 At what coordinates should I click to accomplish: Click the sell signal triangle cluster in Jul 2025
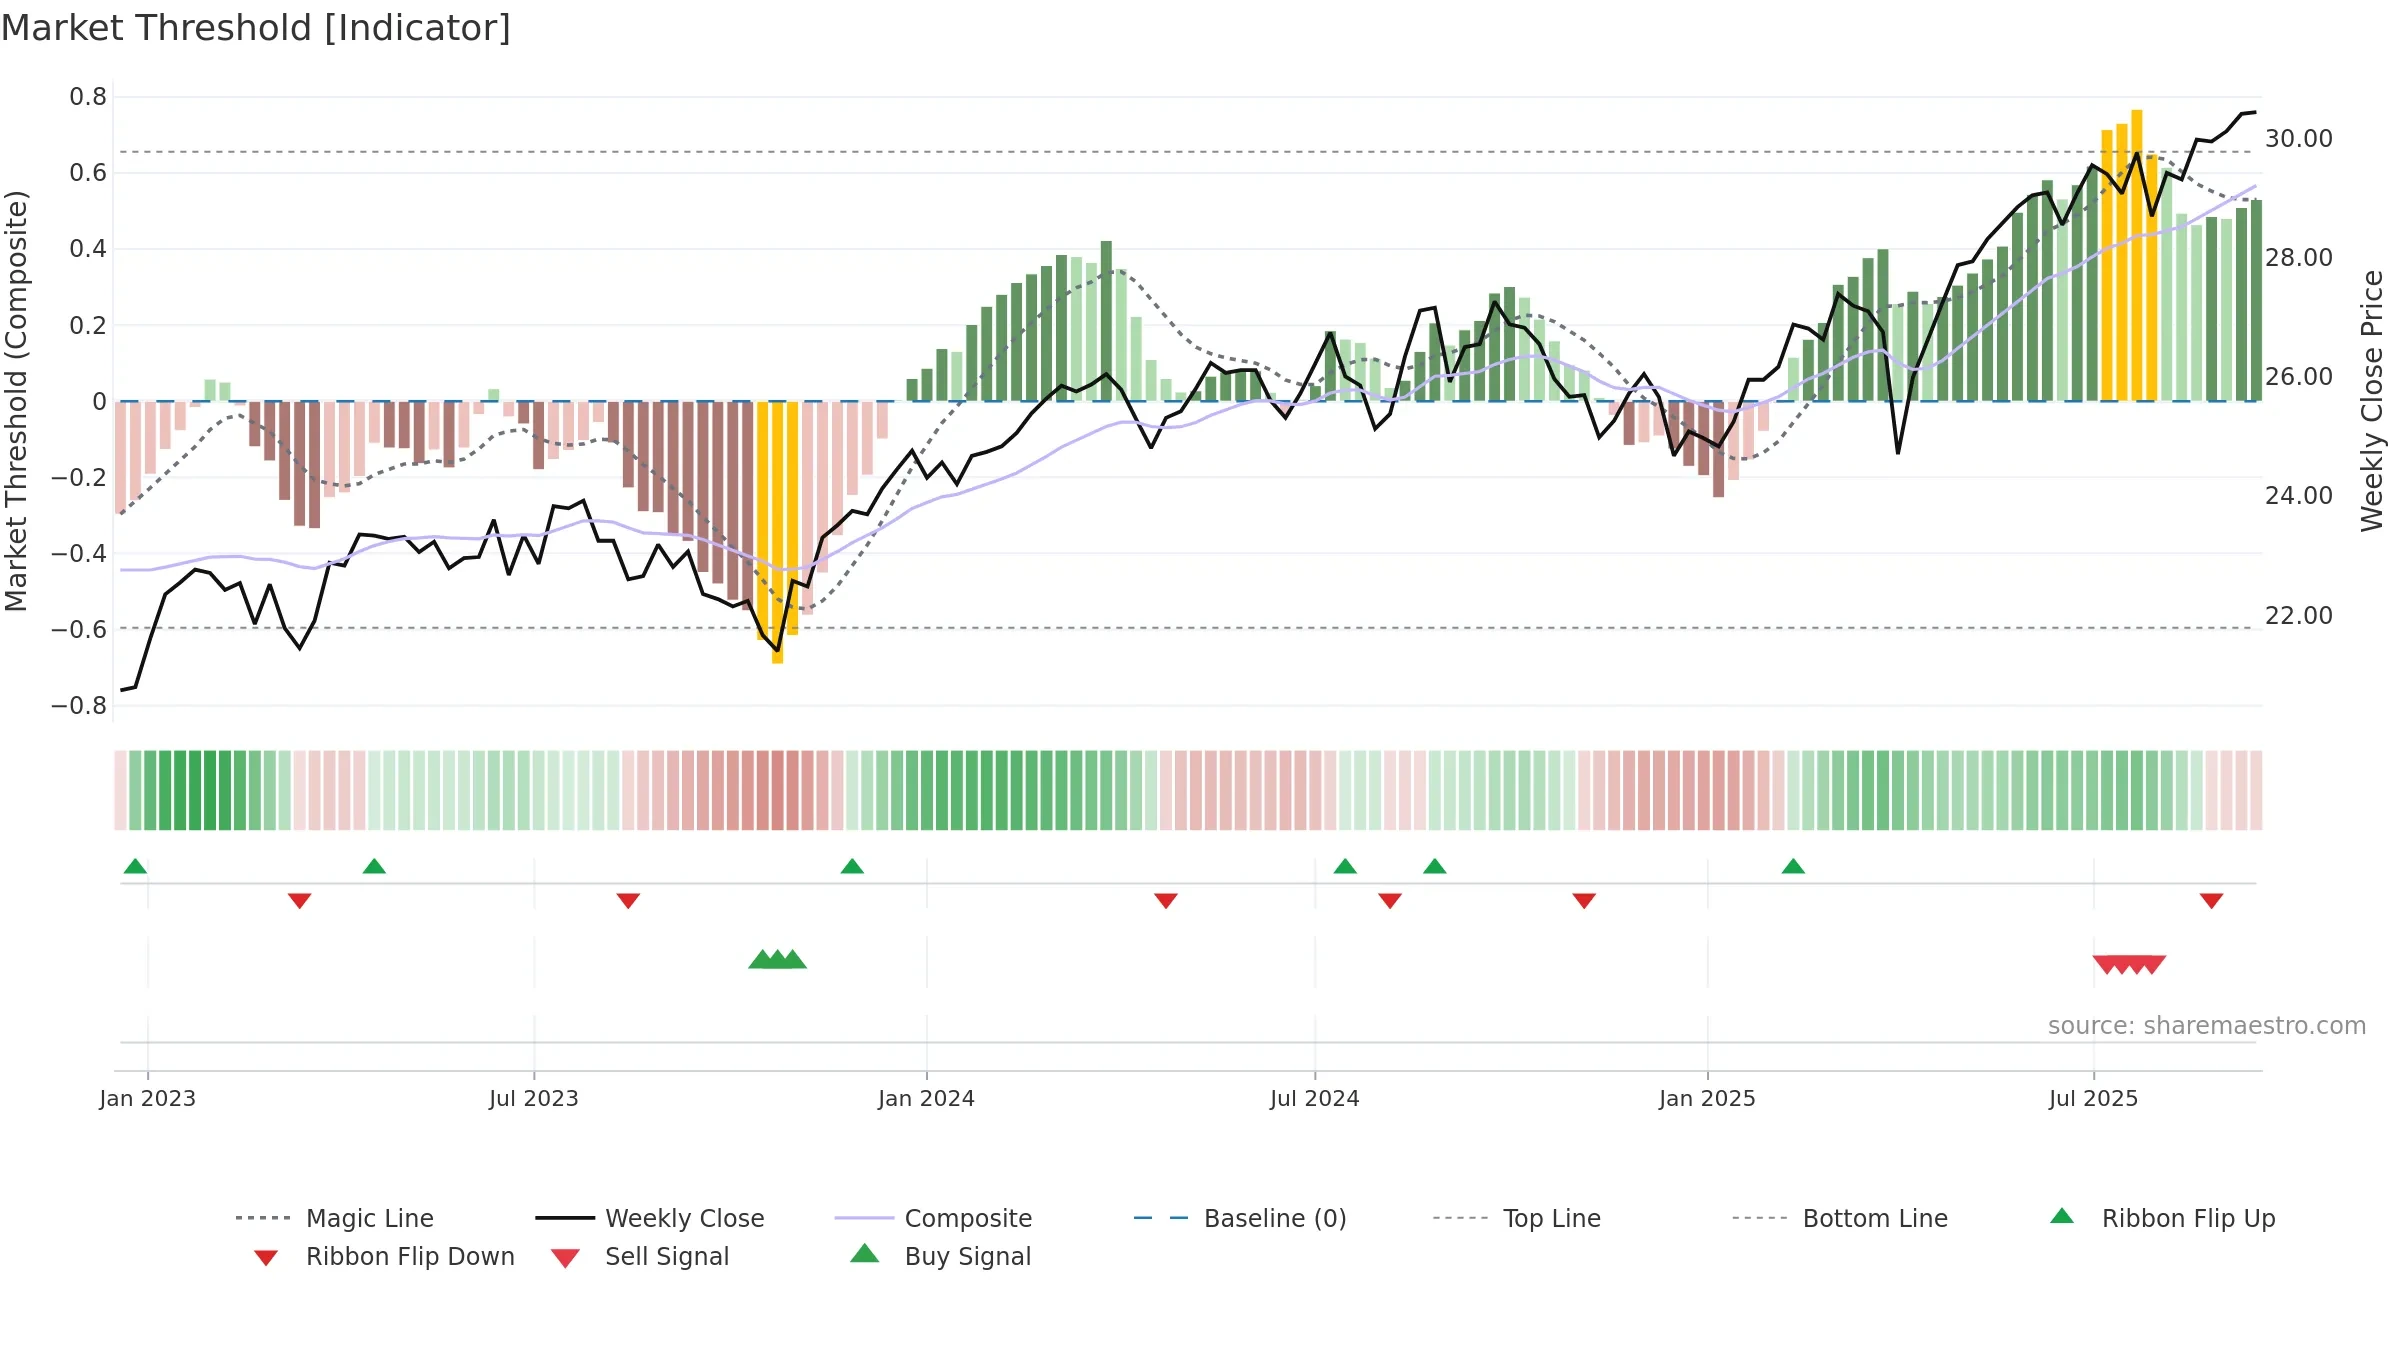point(2129,965)
